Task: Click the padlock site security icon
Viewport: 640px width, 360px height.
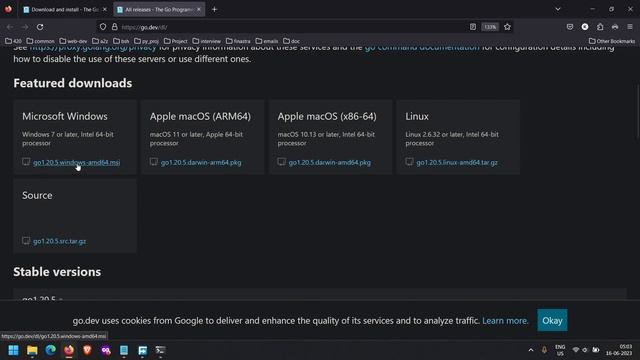Action: (x=115, y=27)
